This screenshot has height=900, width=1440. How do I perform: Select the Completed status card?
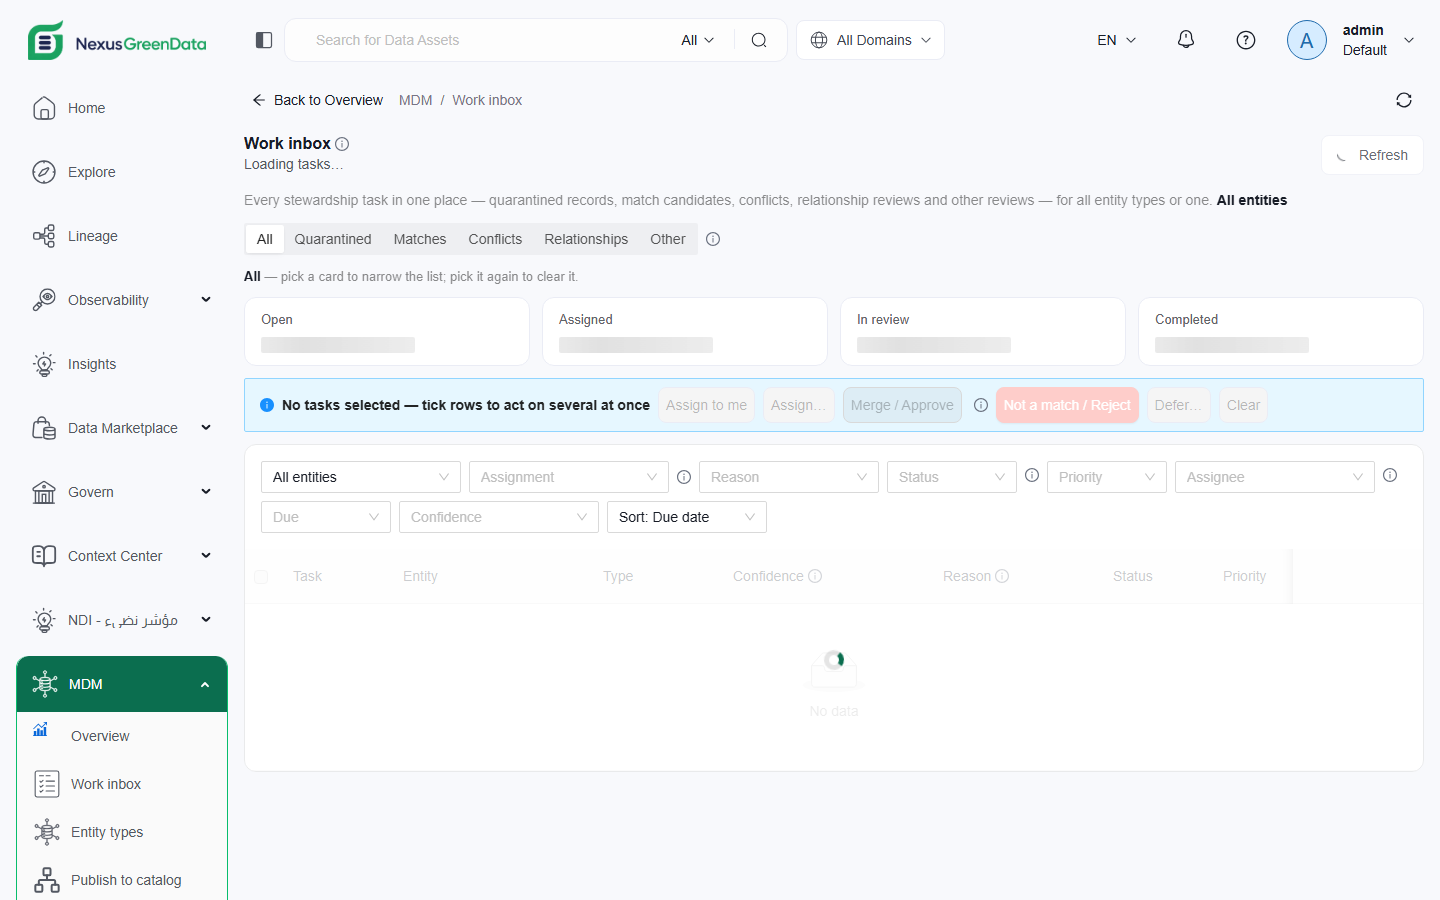click(x=1281, y=331)
